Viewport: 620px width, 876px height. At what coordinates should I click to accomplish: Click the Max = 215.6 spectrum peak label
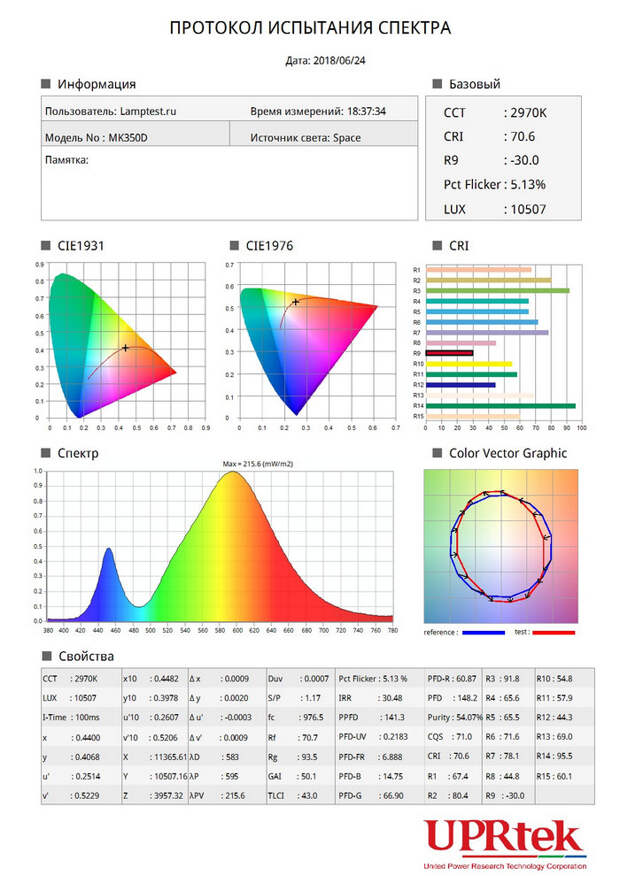(x=257, y=464)
